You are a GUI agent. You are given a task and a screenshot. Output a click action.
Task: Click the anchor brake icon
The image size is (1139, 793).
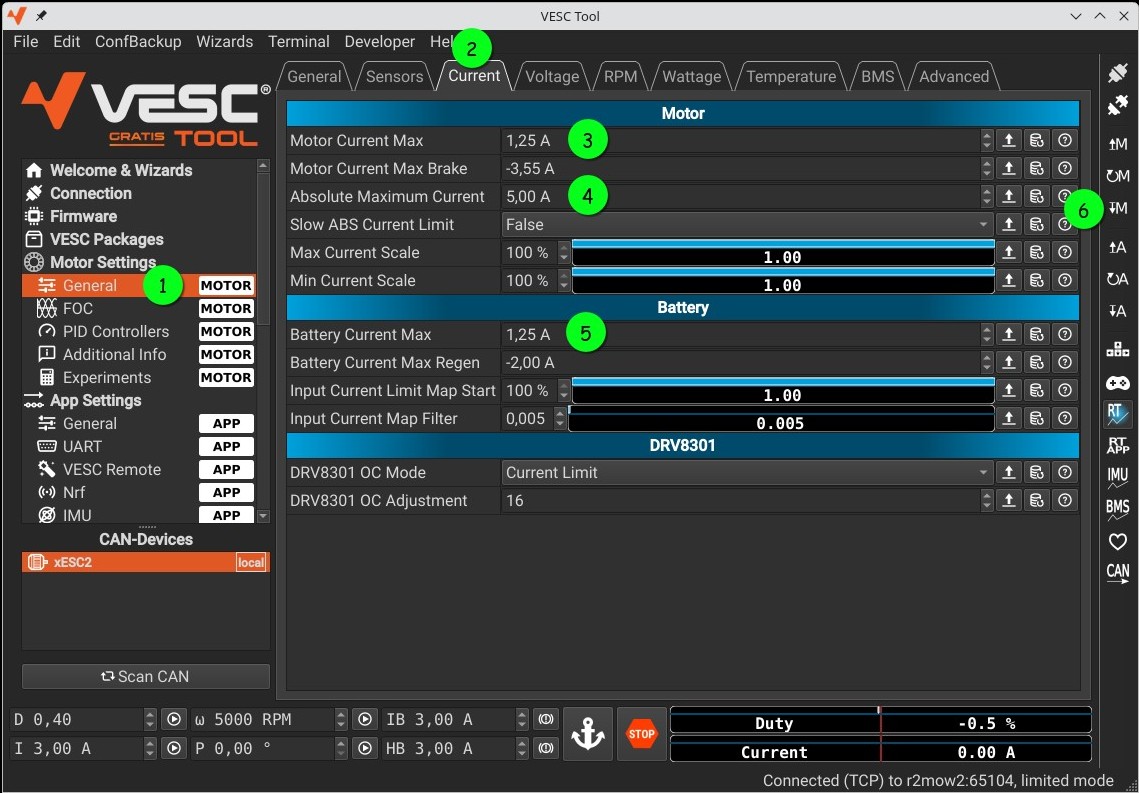pos(588,734)
